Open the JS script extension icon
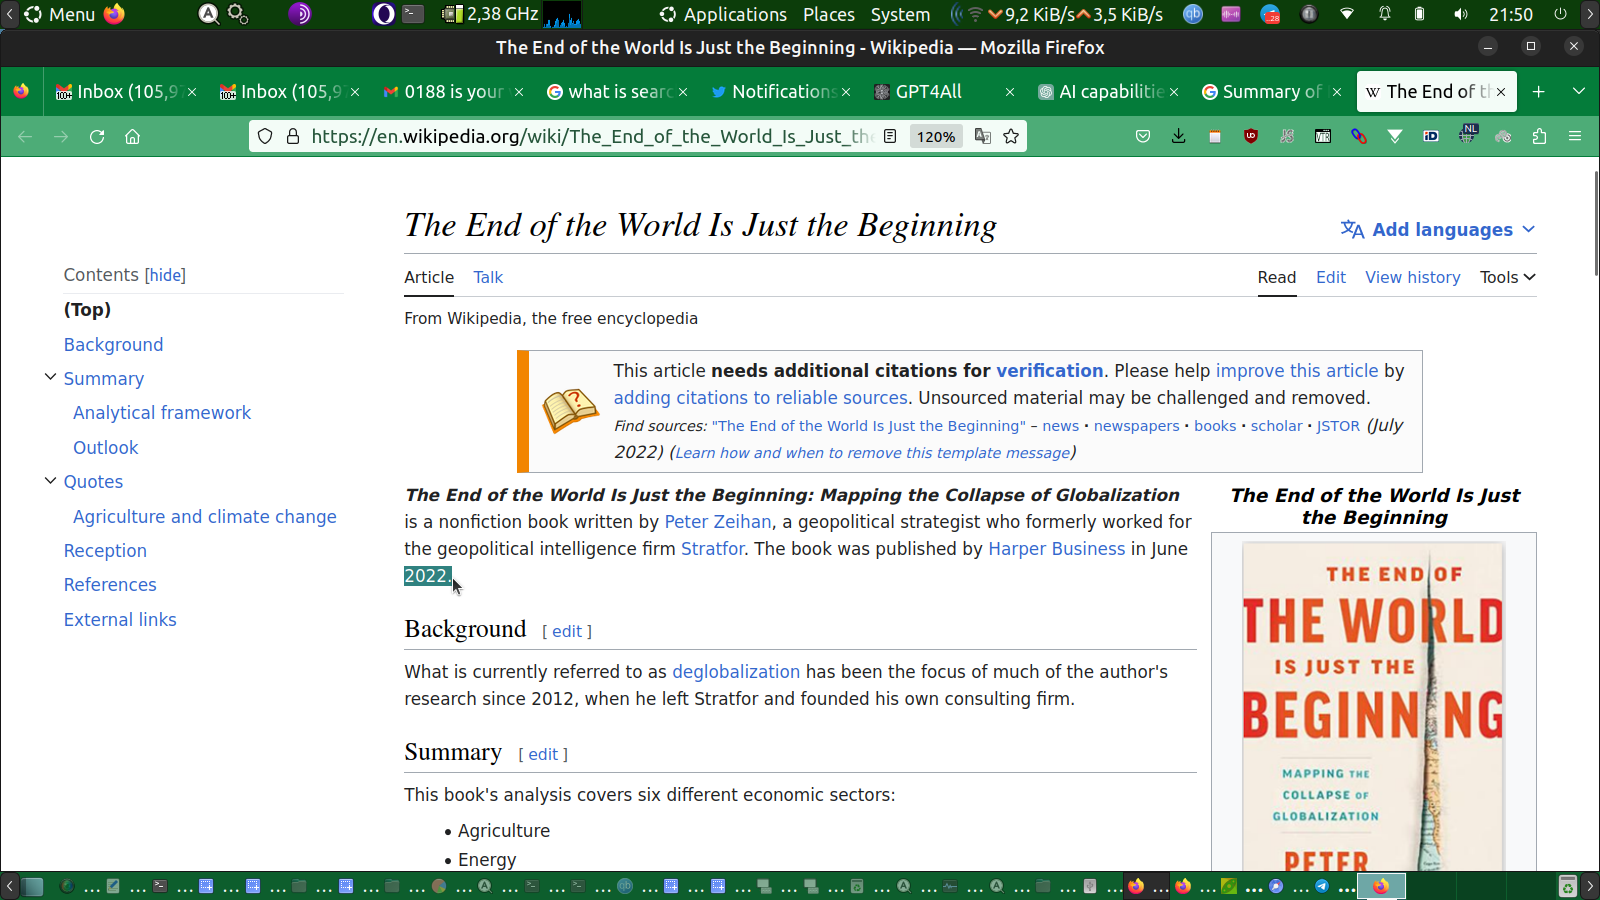 (1287, 136)
